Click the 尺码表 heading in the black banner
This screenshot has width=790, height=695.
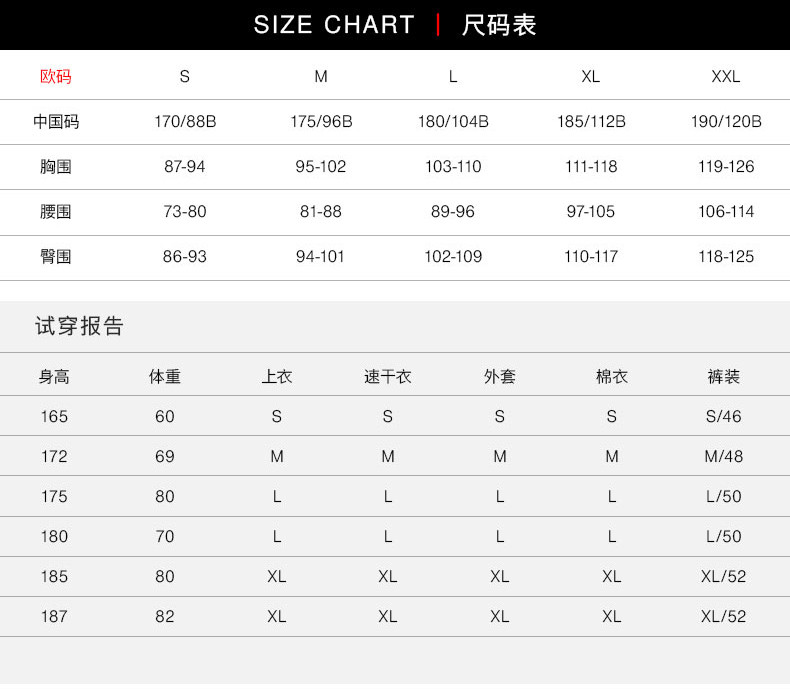pyautogui.click(x=499, y=25)
